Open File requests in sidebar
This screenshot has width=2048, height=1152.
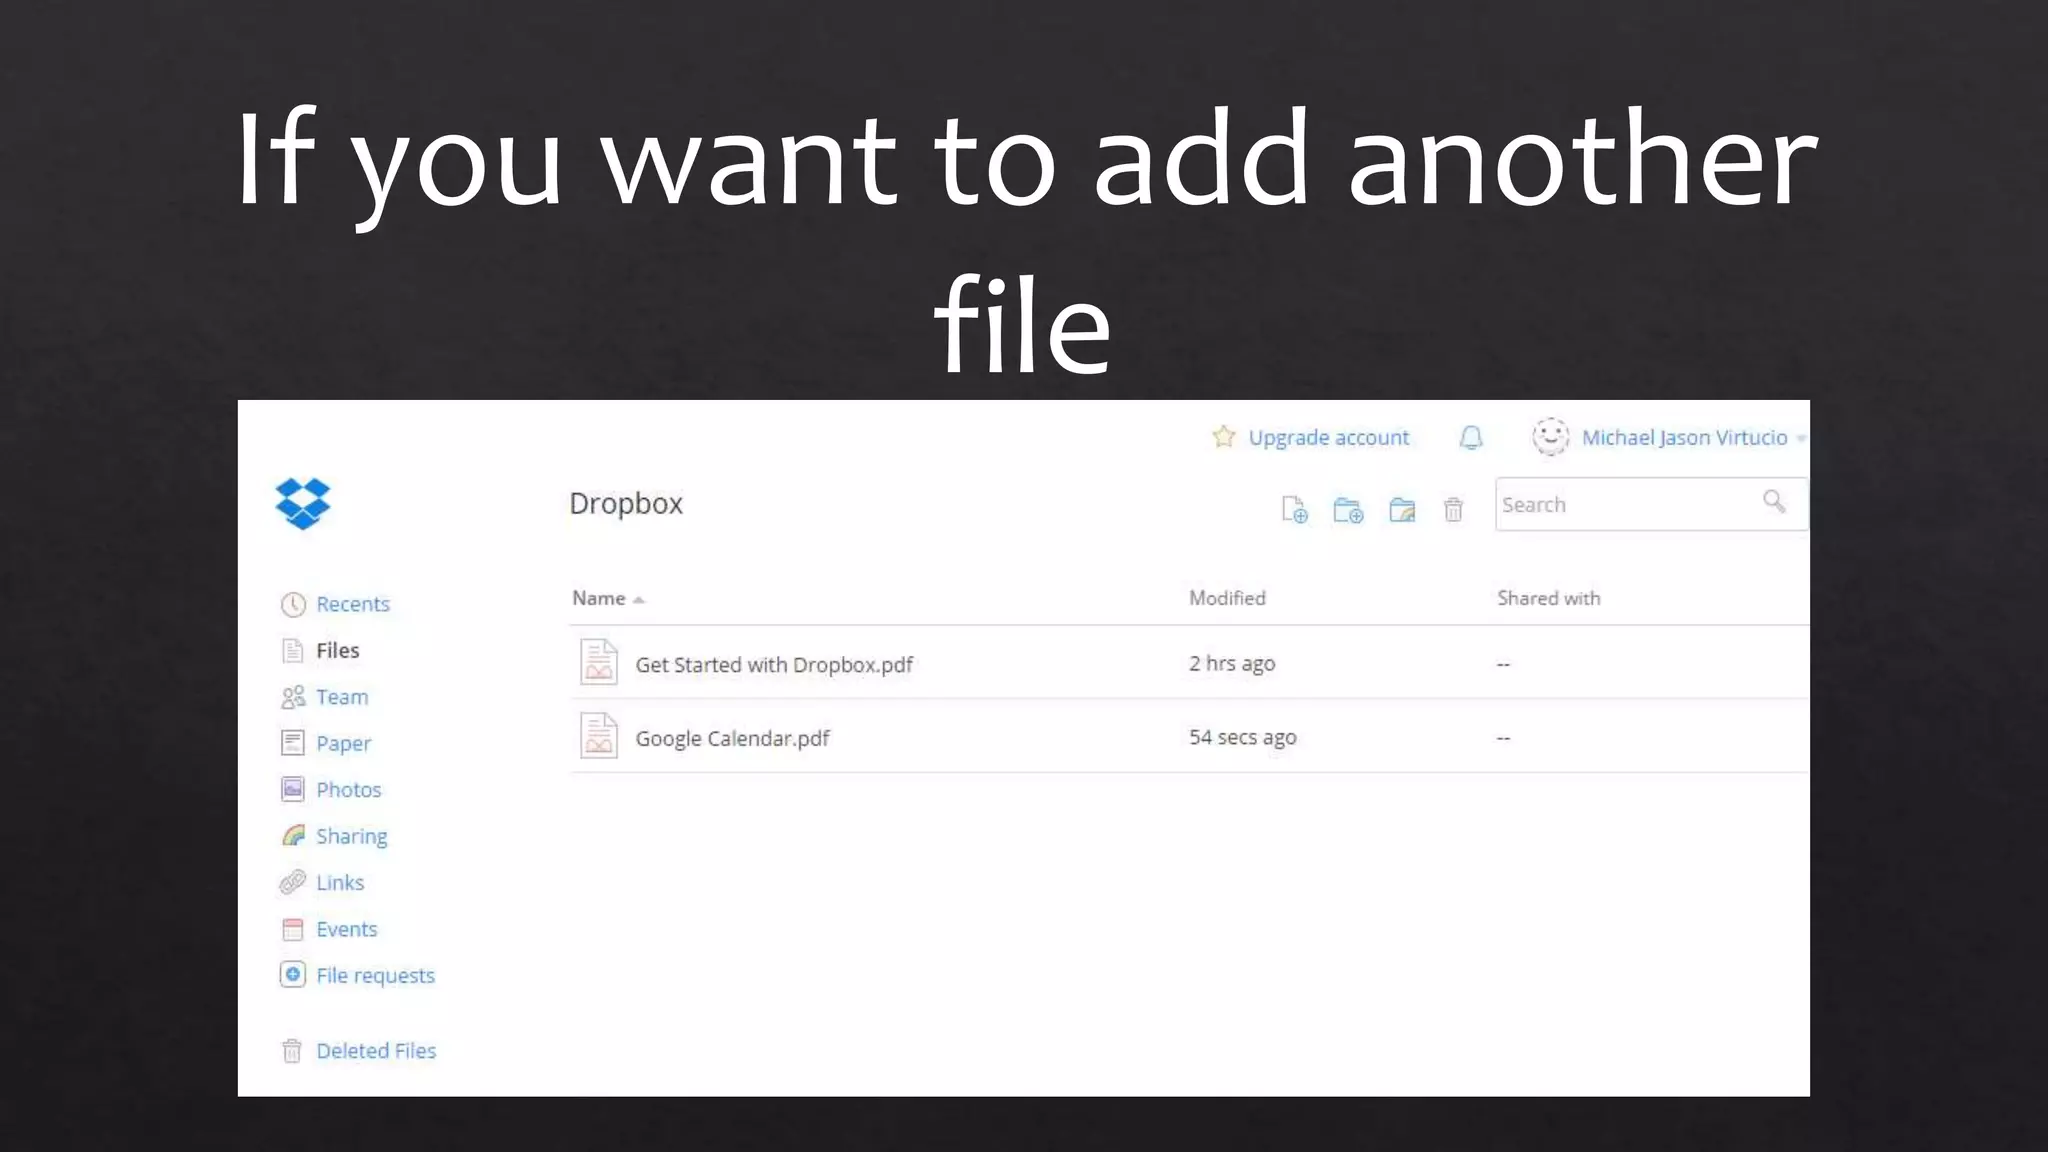(x=376, y=976)
